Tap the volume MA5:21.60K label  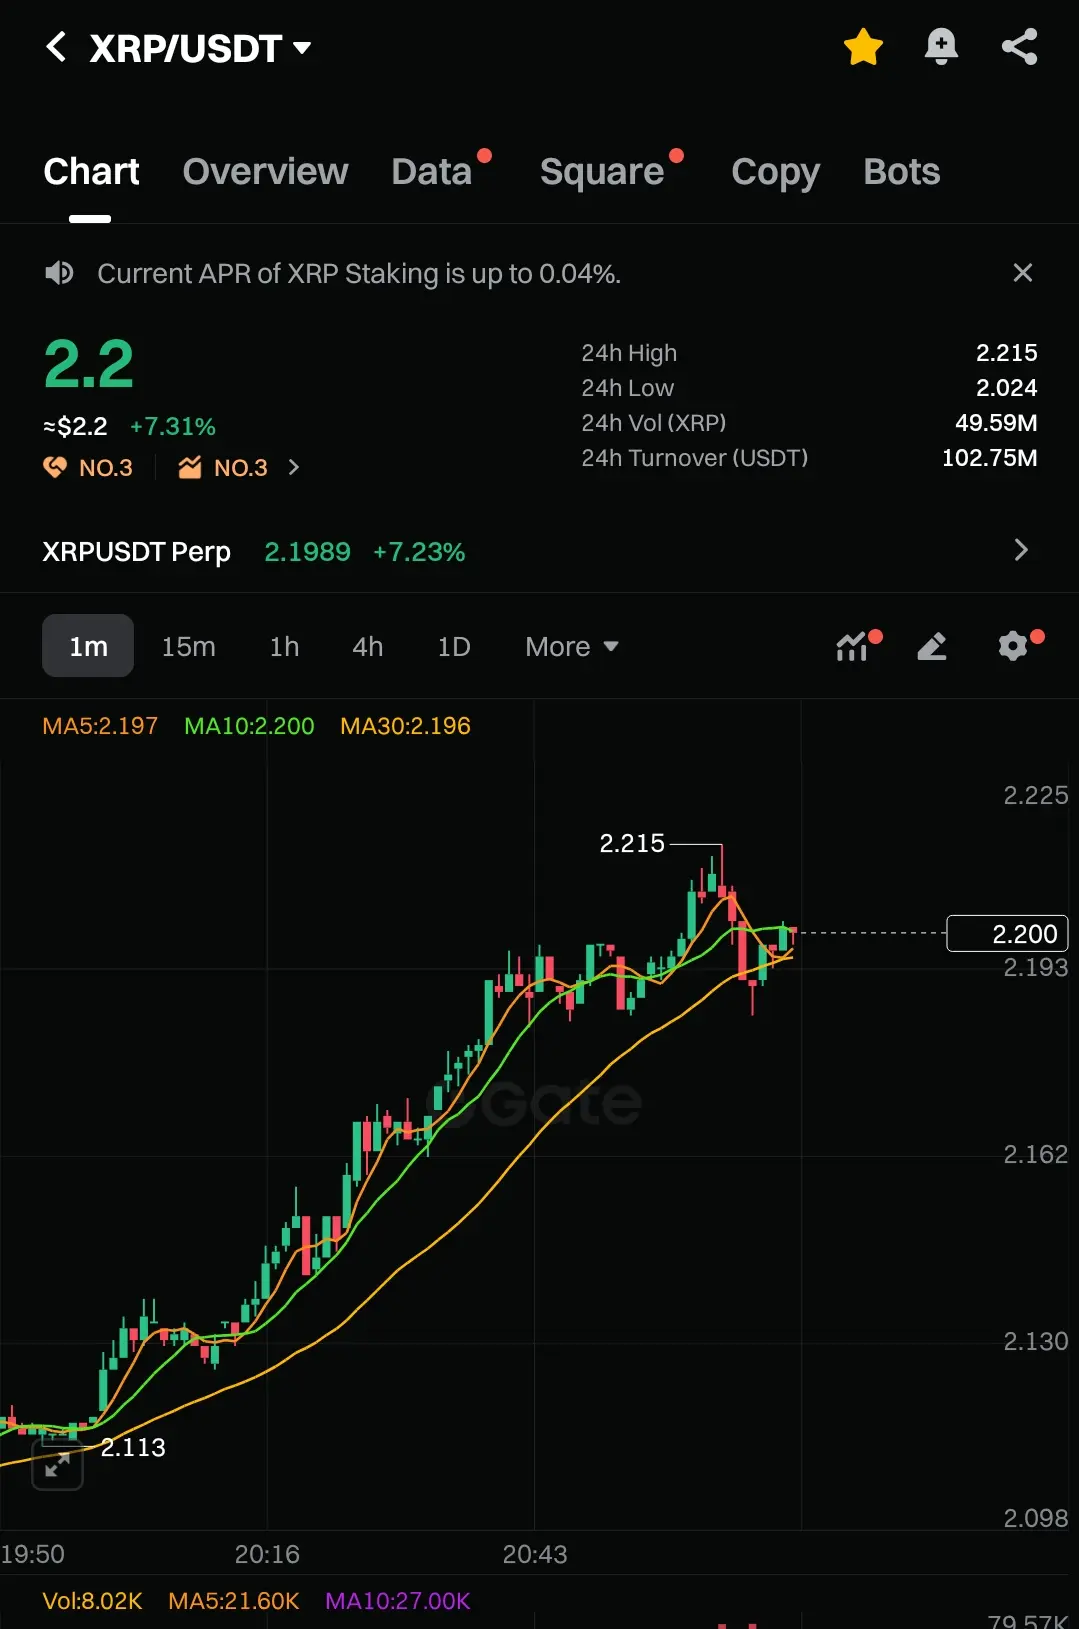point(234,1601)
